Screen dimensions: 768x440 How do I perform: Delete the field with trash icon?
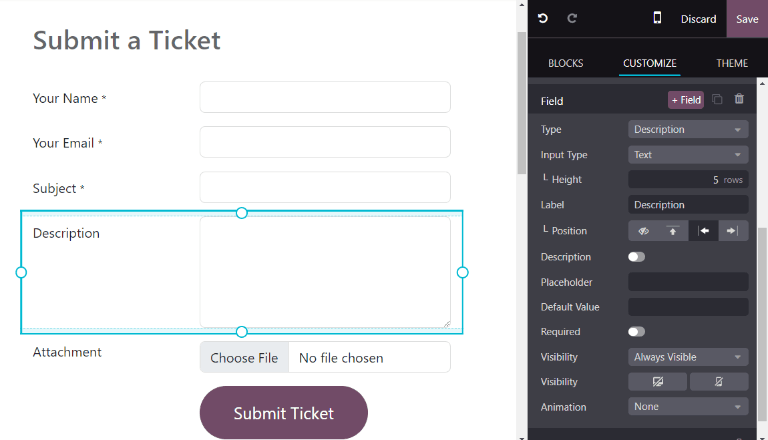739,99
